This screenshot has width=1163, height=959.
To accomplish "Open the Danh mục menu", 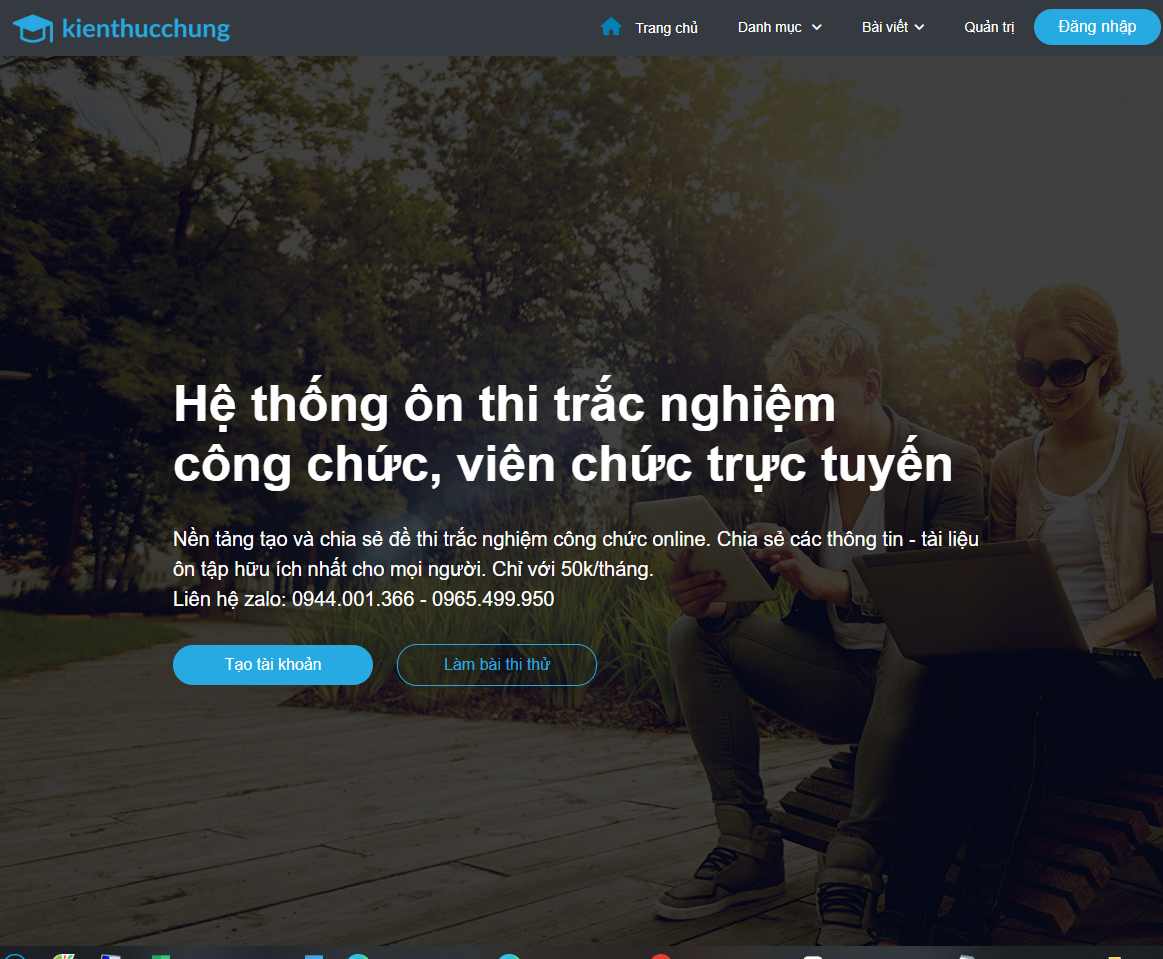I will [x=769, y=27].
